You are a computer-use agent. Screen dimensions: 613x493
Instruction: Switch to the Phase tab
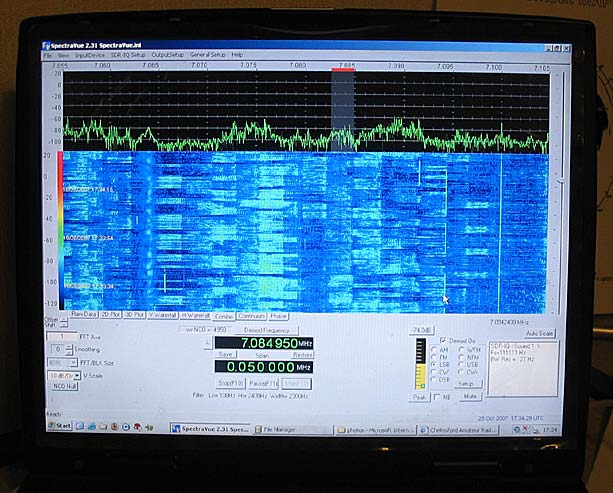pyautogui.click(x=278, y=316)
